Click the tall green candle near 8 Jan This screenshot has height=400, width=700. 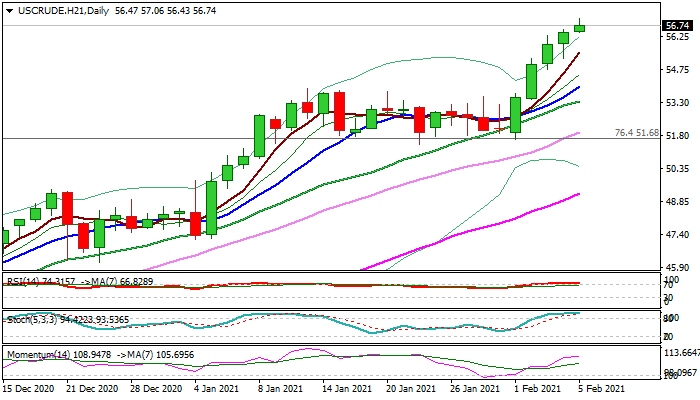tap(259, 136)
